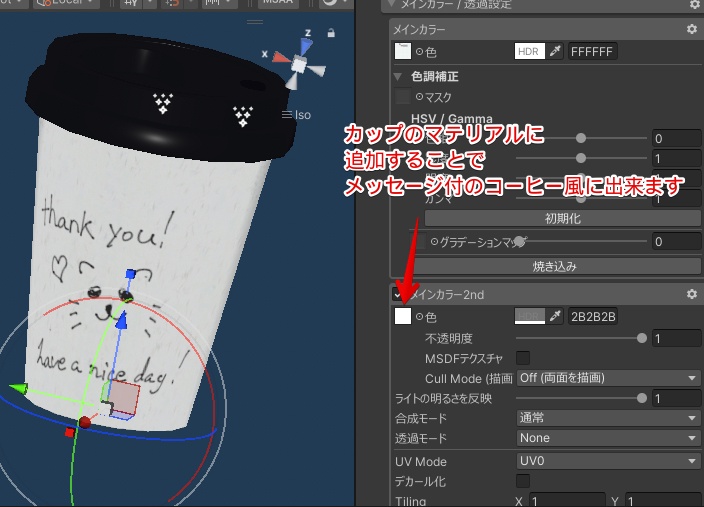Pick color with メインカラー2nd eyedropper
Screen dimensions: 704x507
pyautogui.click(x=555, y=316)
